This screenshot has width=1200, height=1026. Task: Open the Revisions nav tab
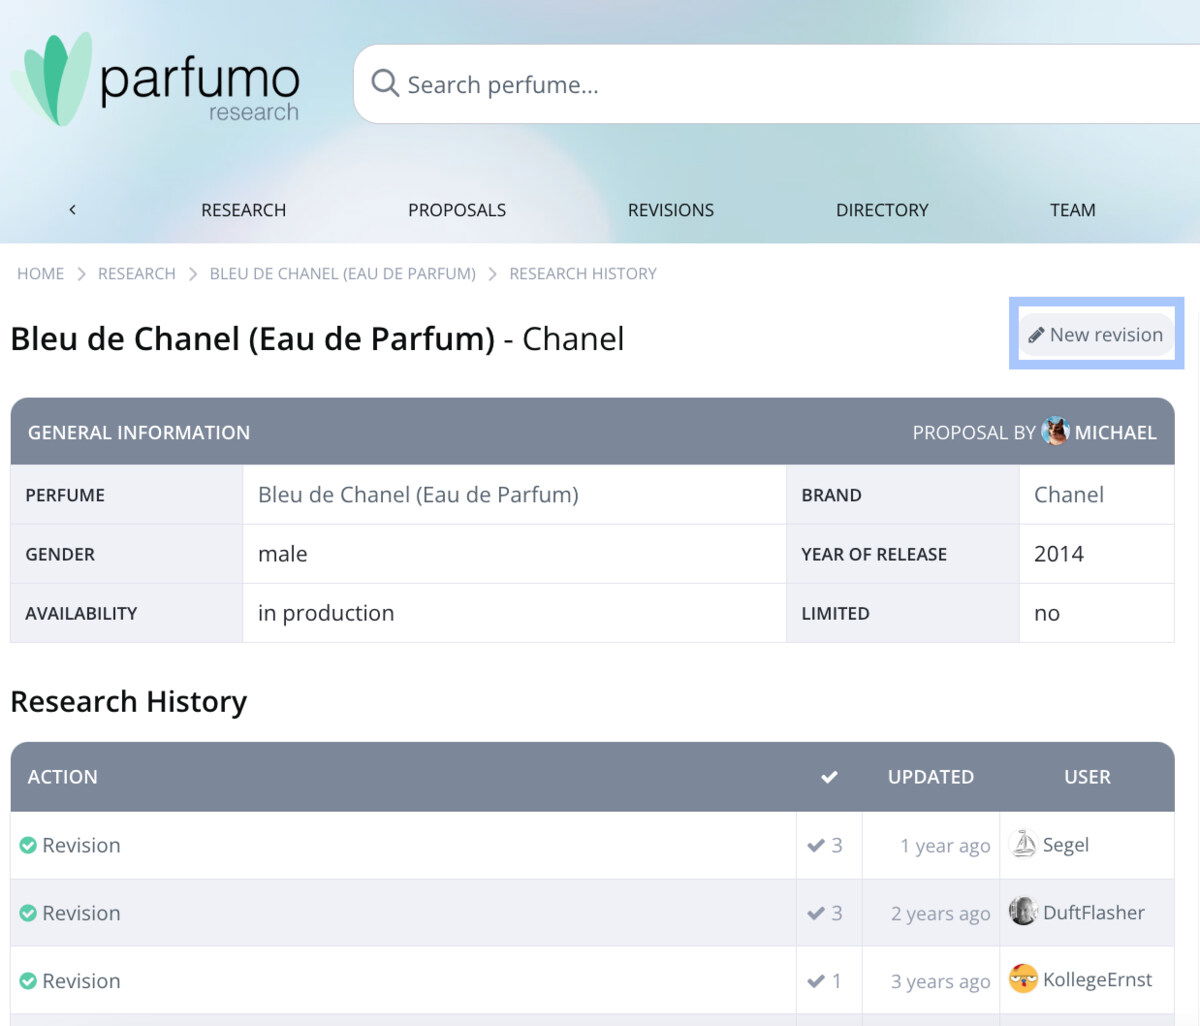coord(671,210)
